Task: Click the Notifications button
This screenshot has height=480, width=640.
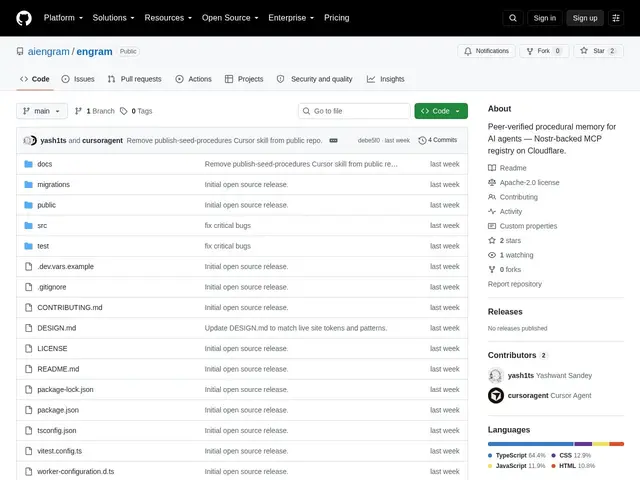Action: click(486, 51)
